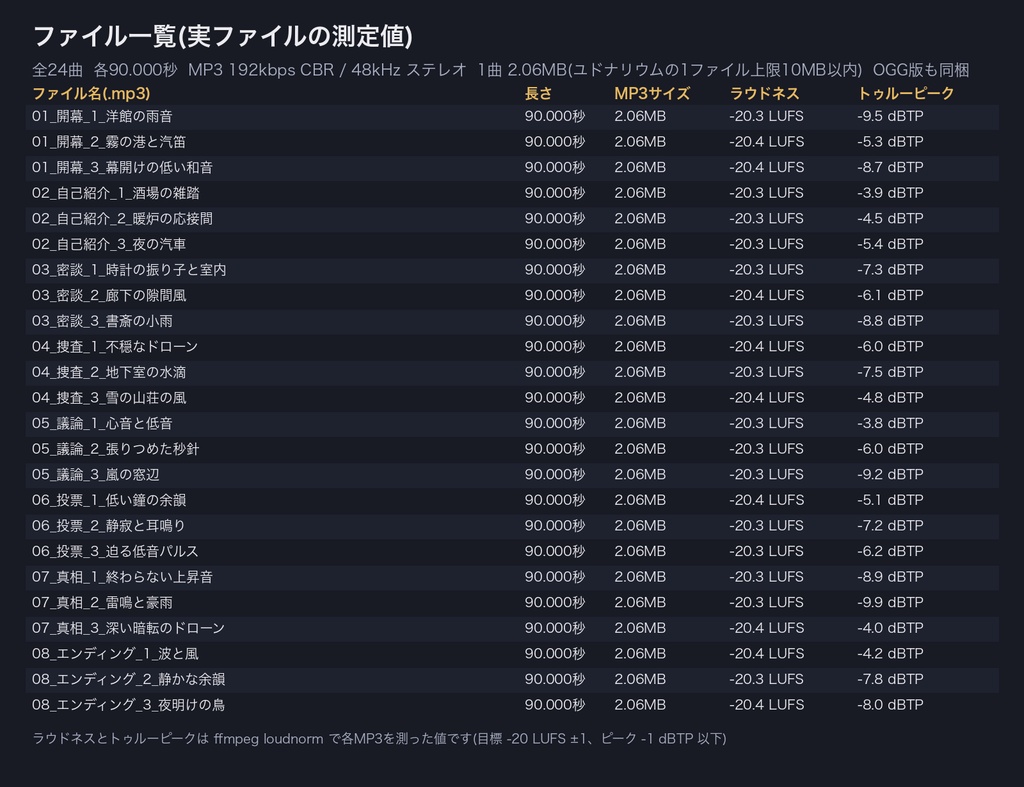
Task: Select file name 01_開幕_2_霧の港と汽笛
Action: point(109,142)
